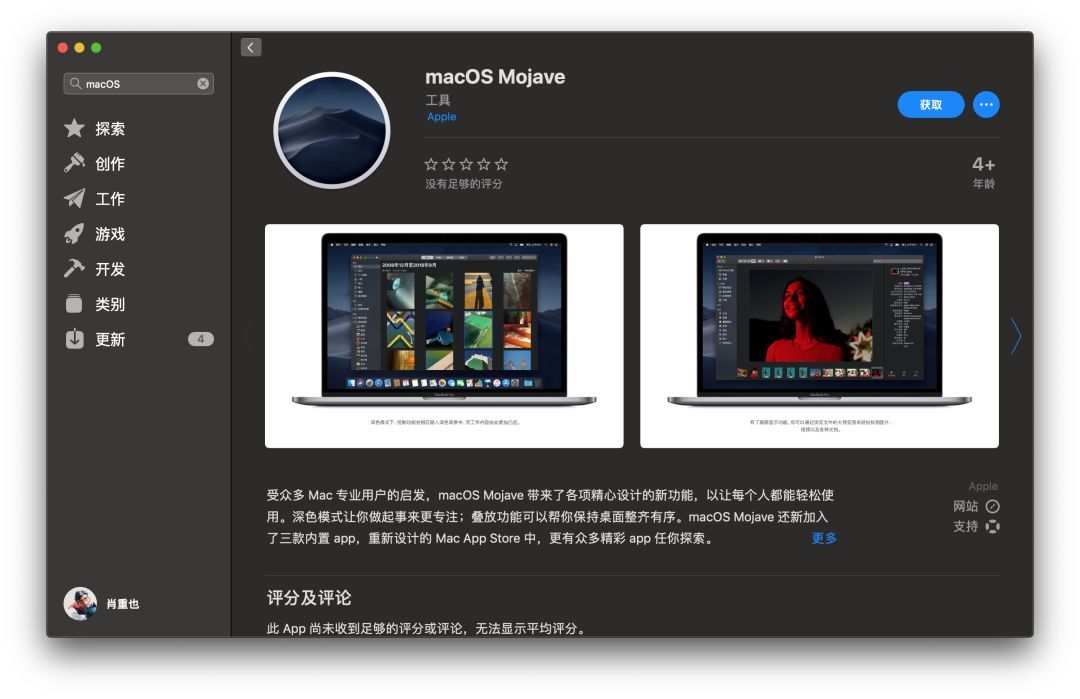
Task: Click the blue 获取 button
Action: (x=931, y=105)
